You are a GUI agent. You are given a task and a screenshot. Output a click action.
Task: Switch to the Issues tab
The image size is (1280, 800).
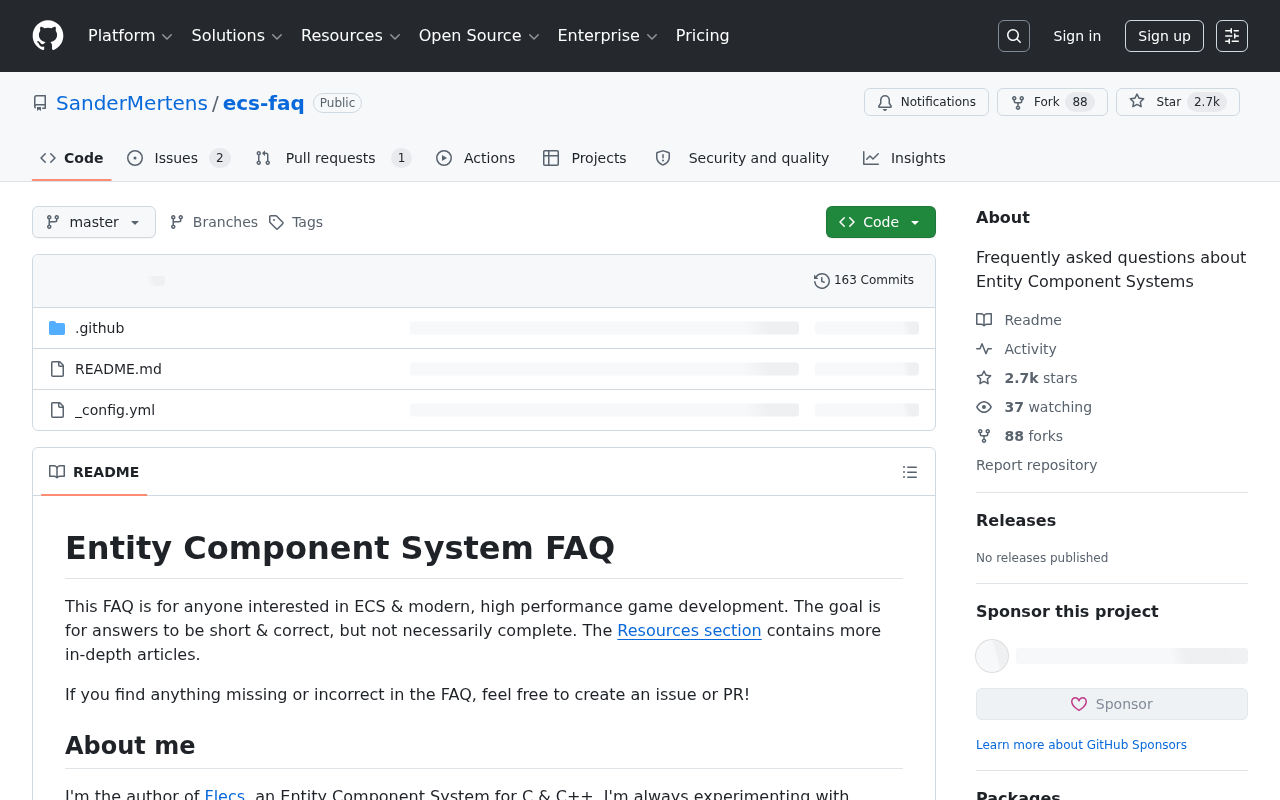(179, 158)
